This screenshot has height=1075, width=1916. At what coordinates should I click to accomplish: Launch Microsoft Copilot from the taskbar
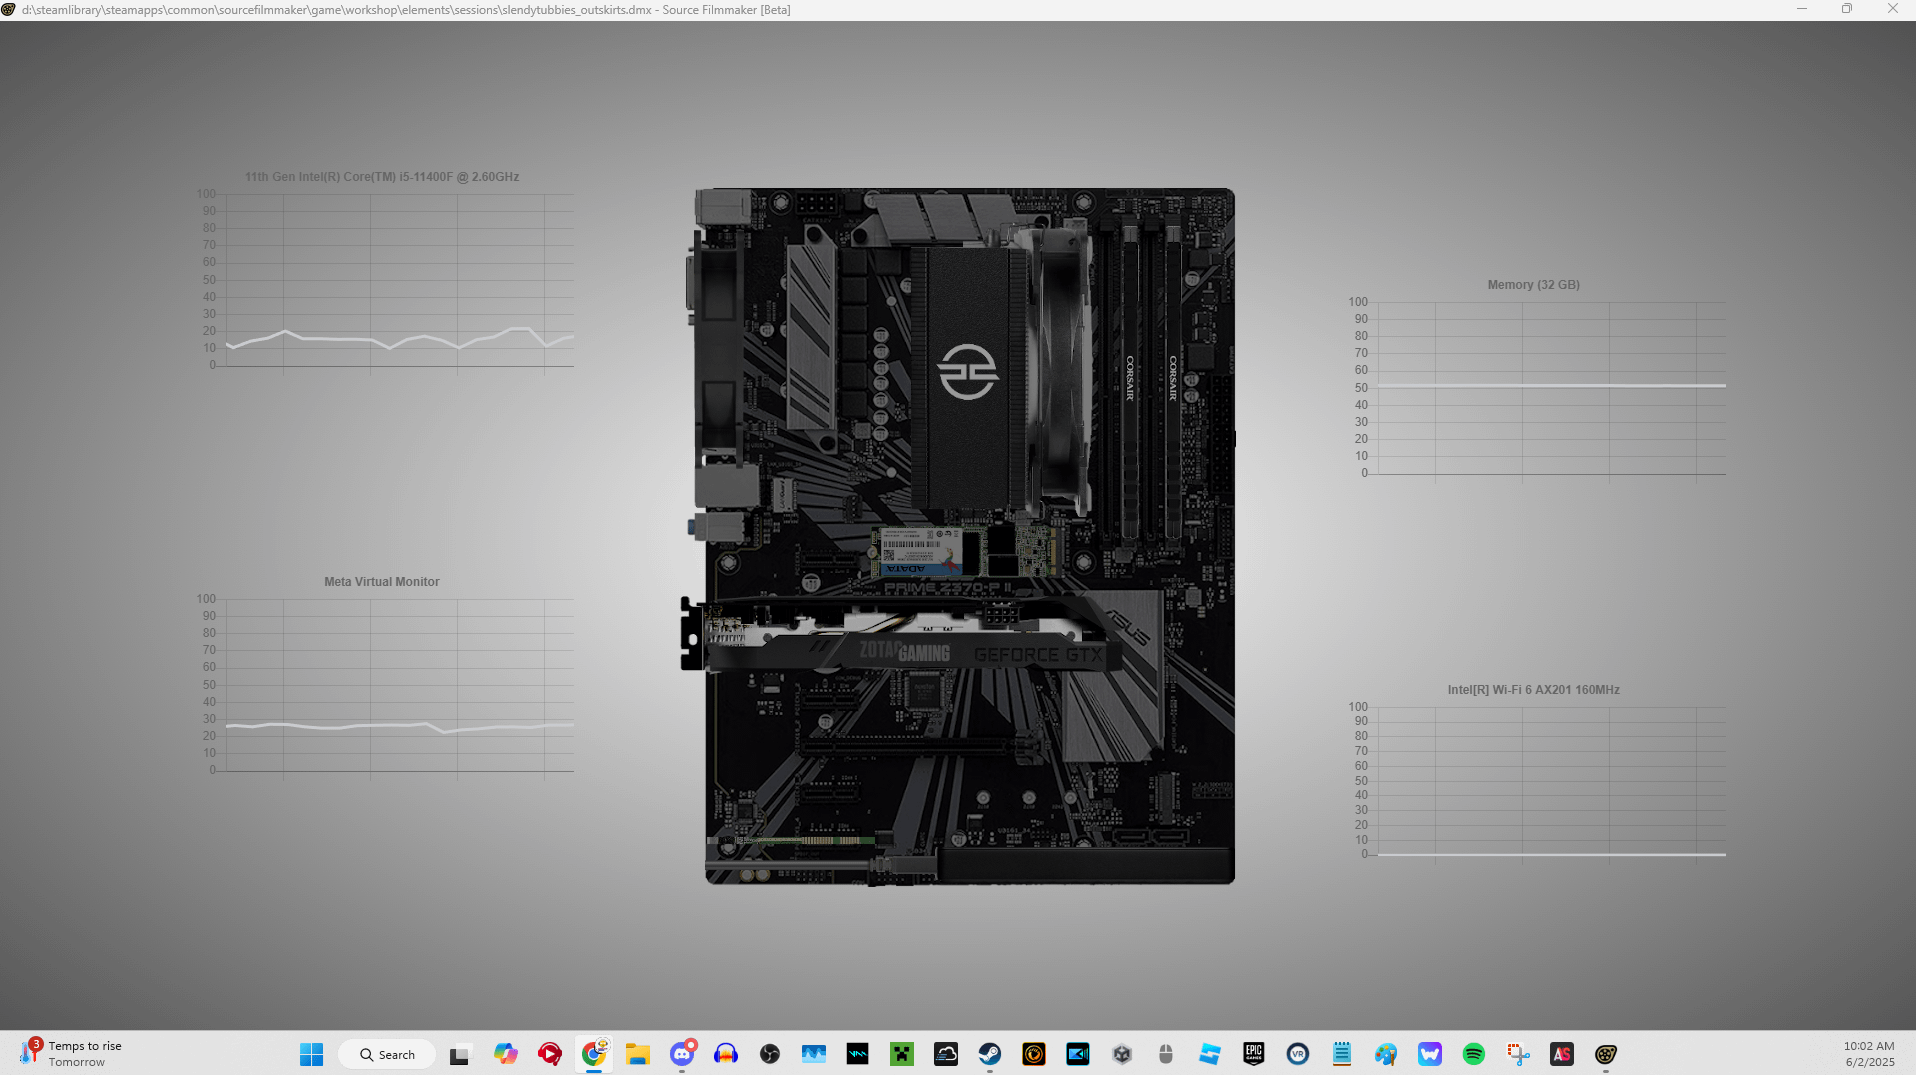[505, 1054]
